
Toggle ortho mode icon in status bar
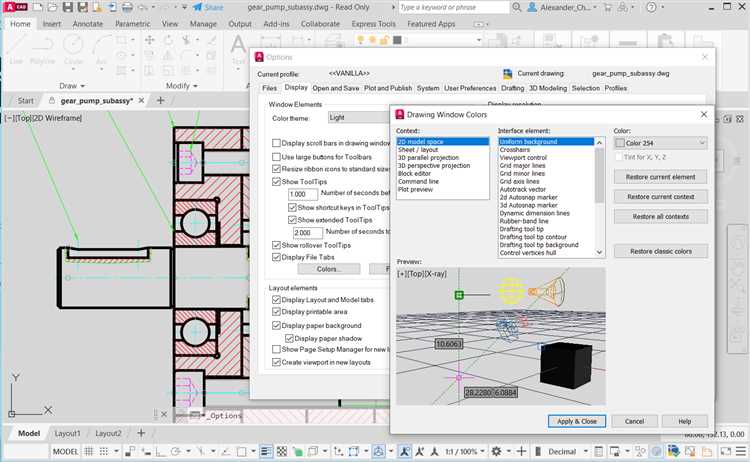pyautogui.click(x=160, y=451)
